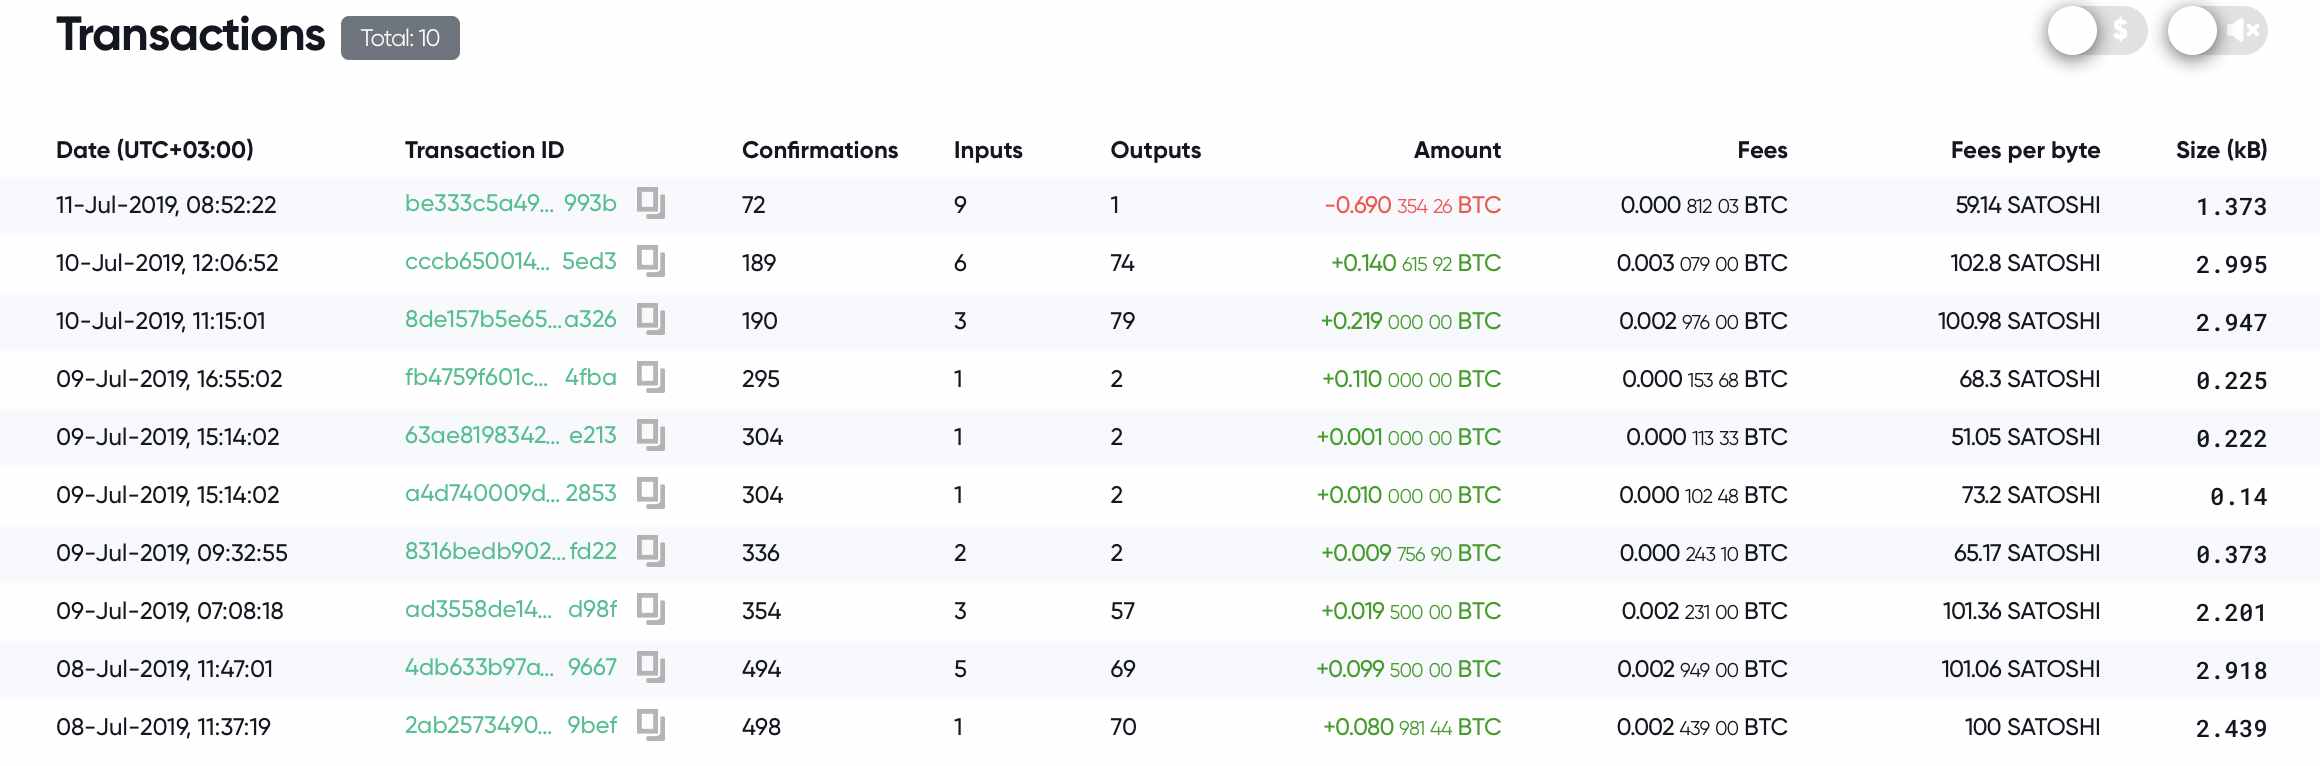Open transaction be333c5a49...993b
This screenshot has height=766, width=2320.
point(510,203)
